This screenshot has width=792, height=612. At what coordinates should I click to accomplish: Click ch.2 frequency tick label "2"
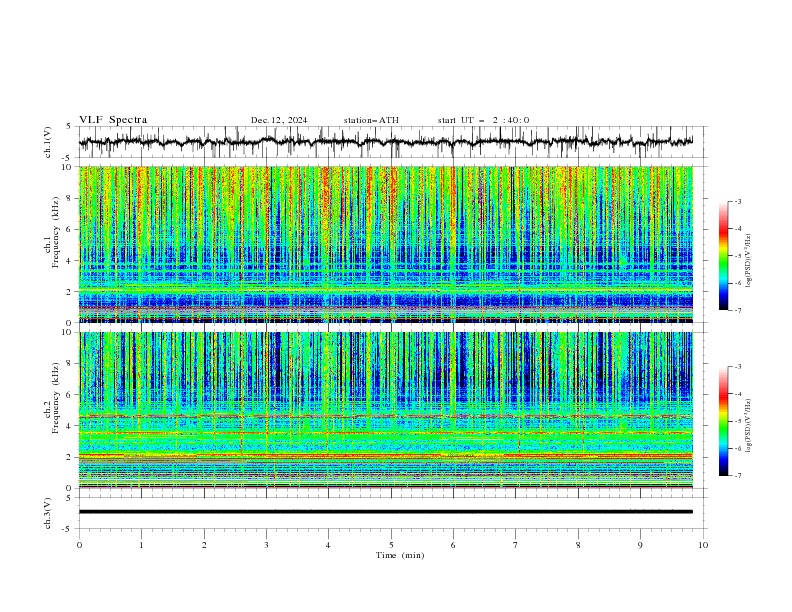pyautogui.click(x=71, y=457)
